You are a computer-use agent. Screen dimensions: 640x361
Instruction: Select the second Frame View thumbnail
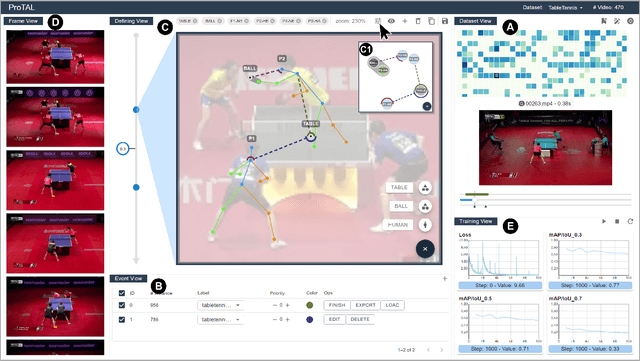click(55, 117)
